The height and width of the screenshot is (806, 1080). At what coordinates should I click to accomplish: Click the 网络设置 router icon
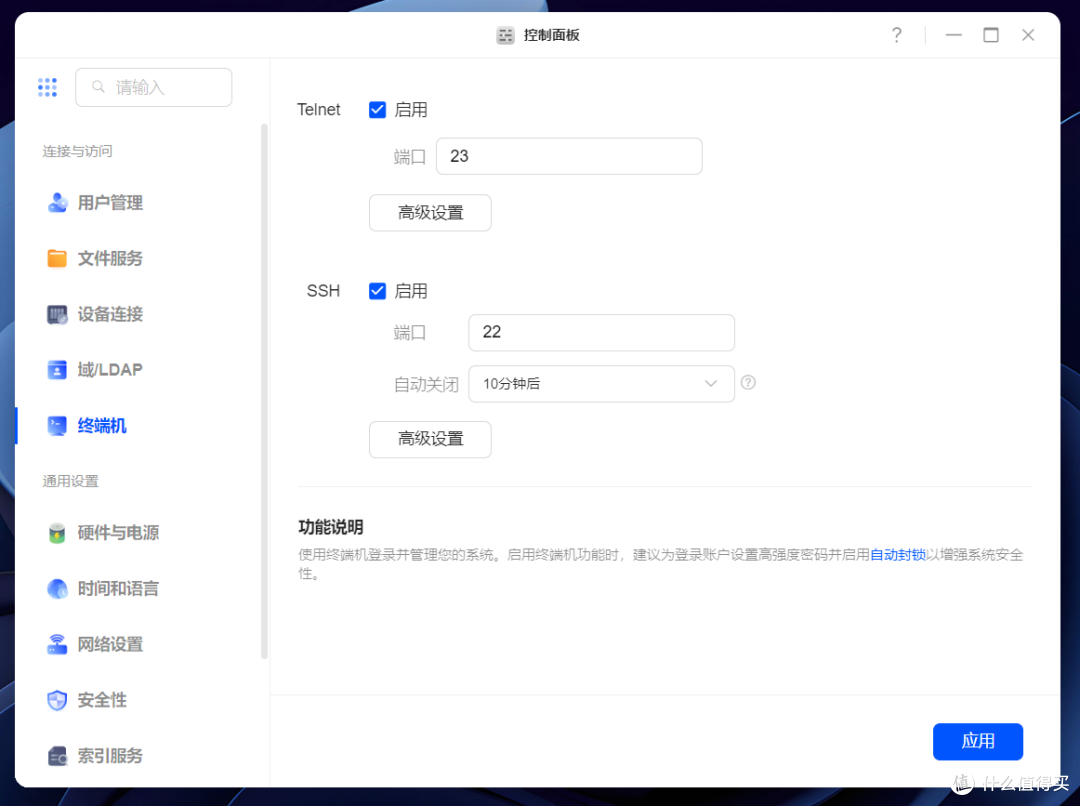[x=57, y=644]
